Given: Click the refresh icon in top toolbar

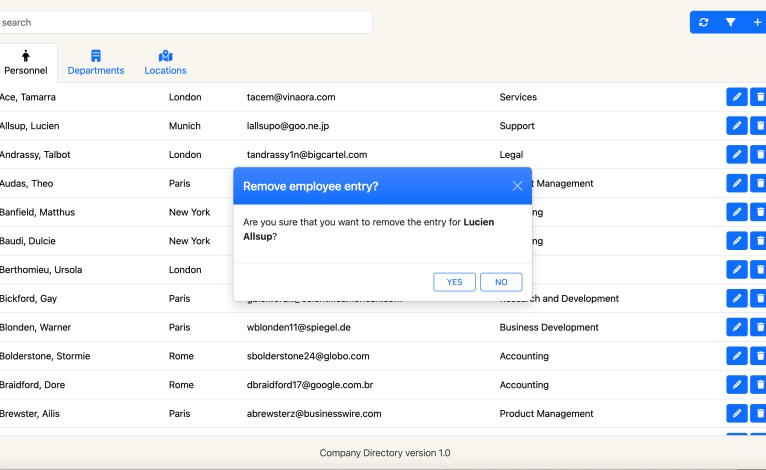Looking at the screenshot, I should click(704, 22).
